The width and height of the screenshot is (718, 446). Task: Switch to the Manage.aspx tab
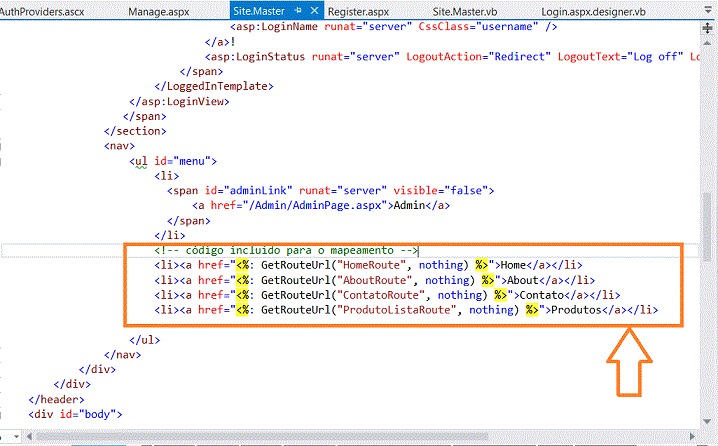pyautogui.click(x=158, y=12)
